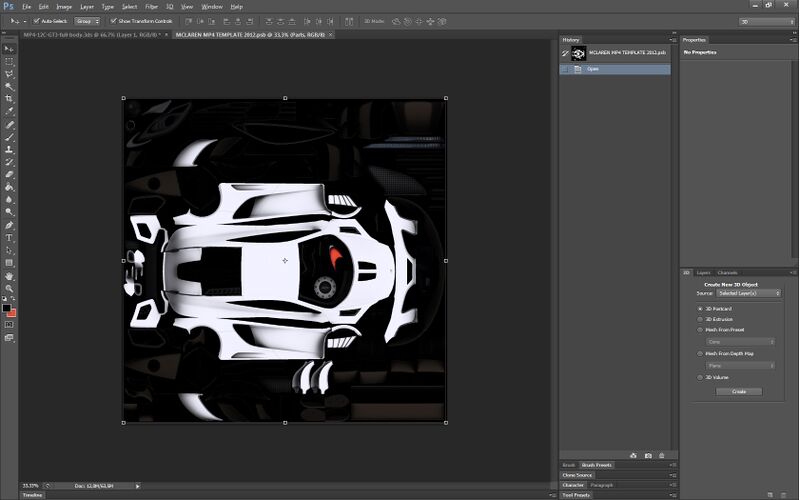Create new snapshot camera icon in History
Screen dimensions: 800x500
[648, 455]
